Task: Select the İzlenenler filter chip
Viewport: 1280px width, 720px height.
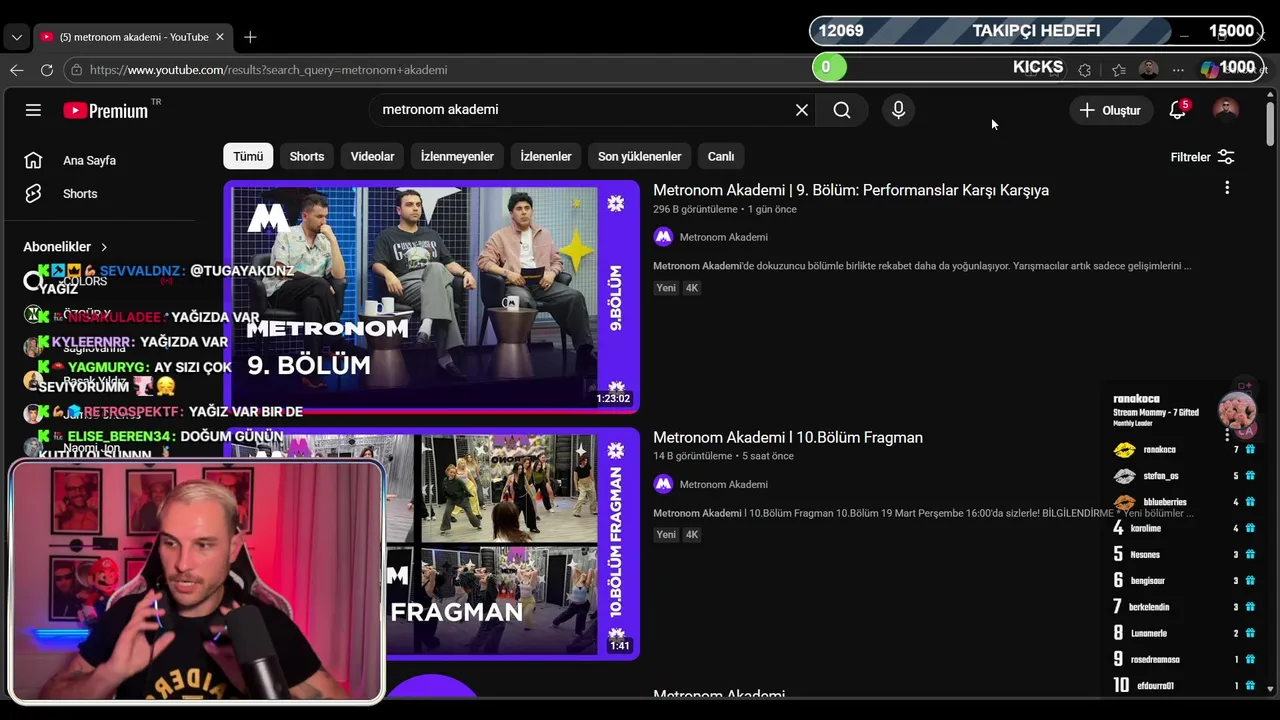Action: (546, 156)
